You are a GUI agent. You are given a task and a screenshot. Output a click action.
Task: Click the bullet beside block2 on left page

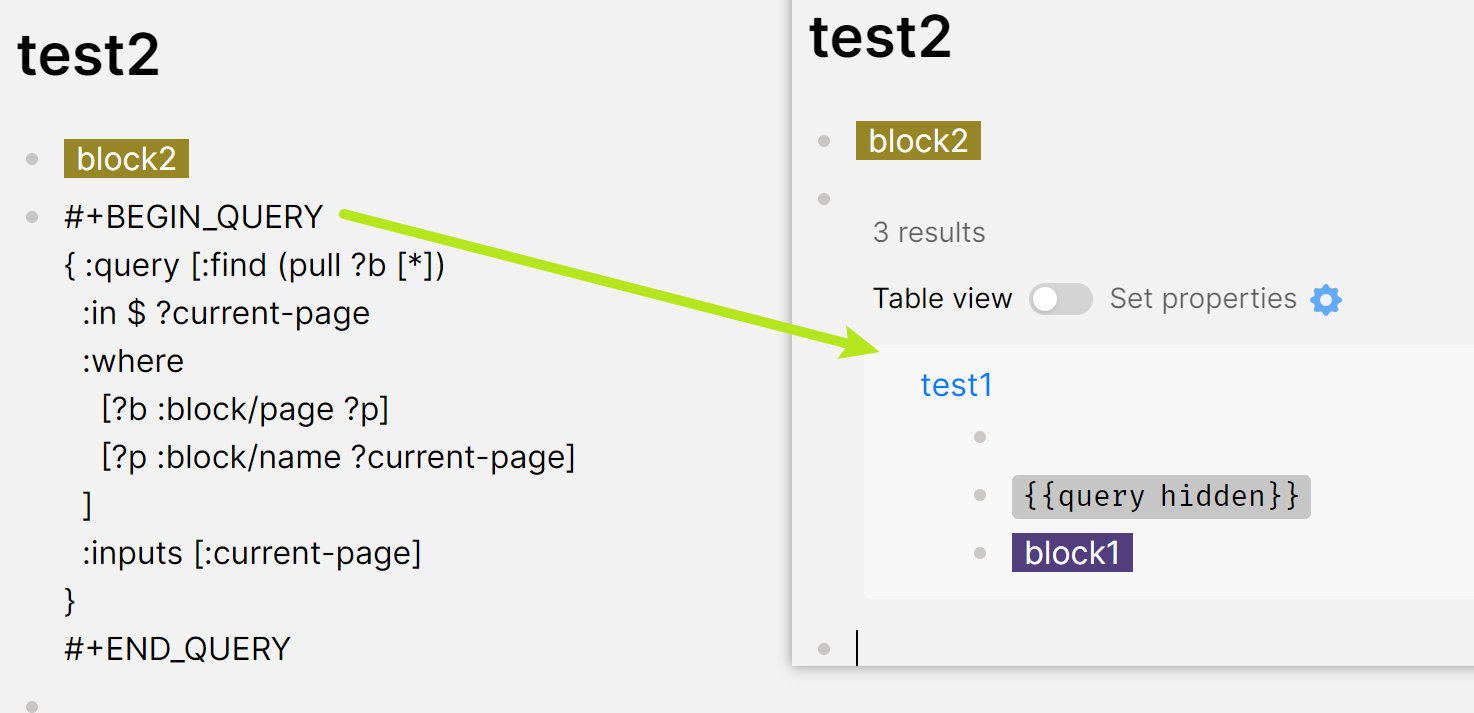point(30,157)
